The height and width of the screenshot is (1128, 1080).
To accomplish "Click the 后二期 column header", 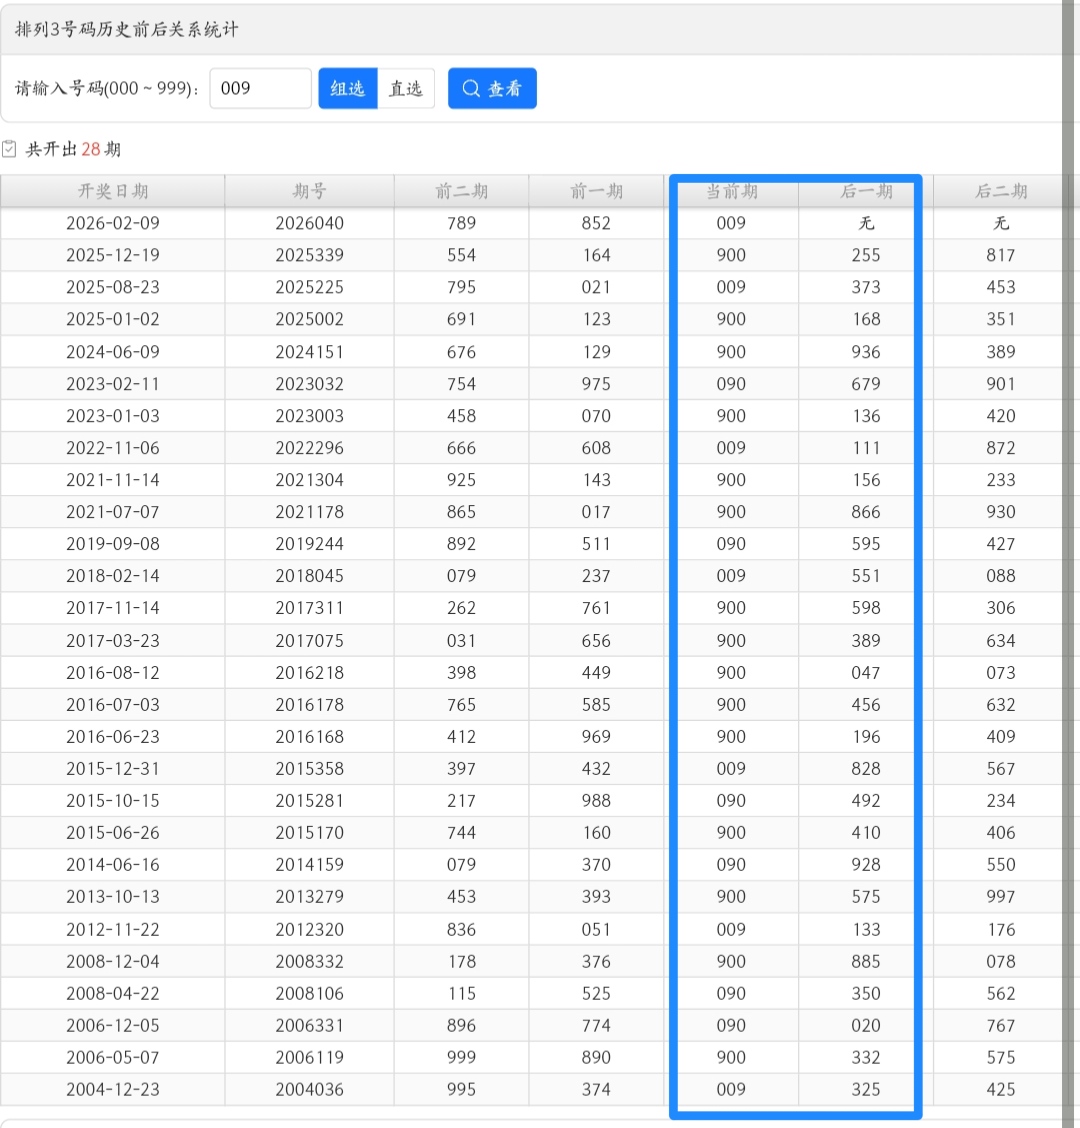I will [x=1000, y=191].
